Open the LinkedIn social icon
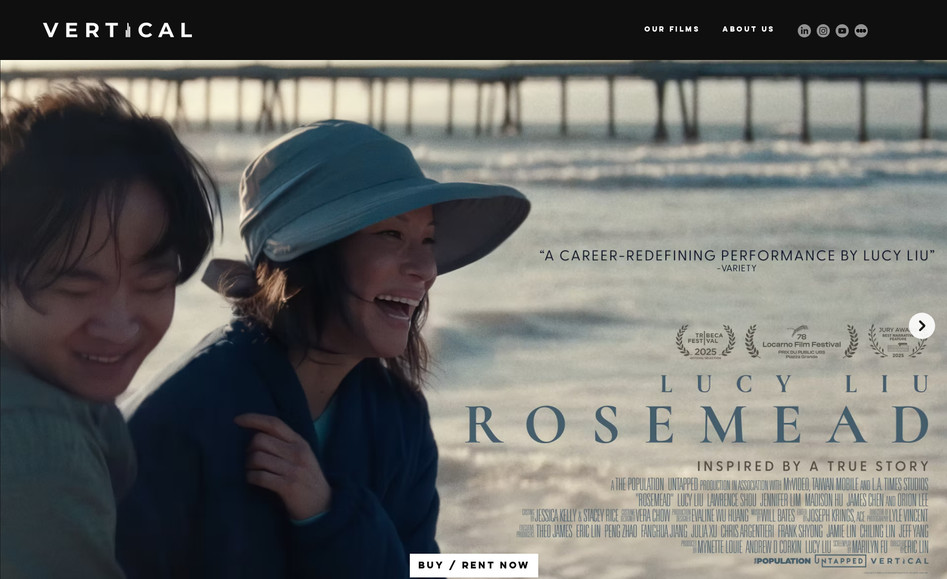This screenshot has height=579, width=947. (x=804, y=31)
